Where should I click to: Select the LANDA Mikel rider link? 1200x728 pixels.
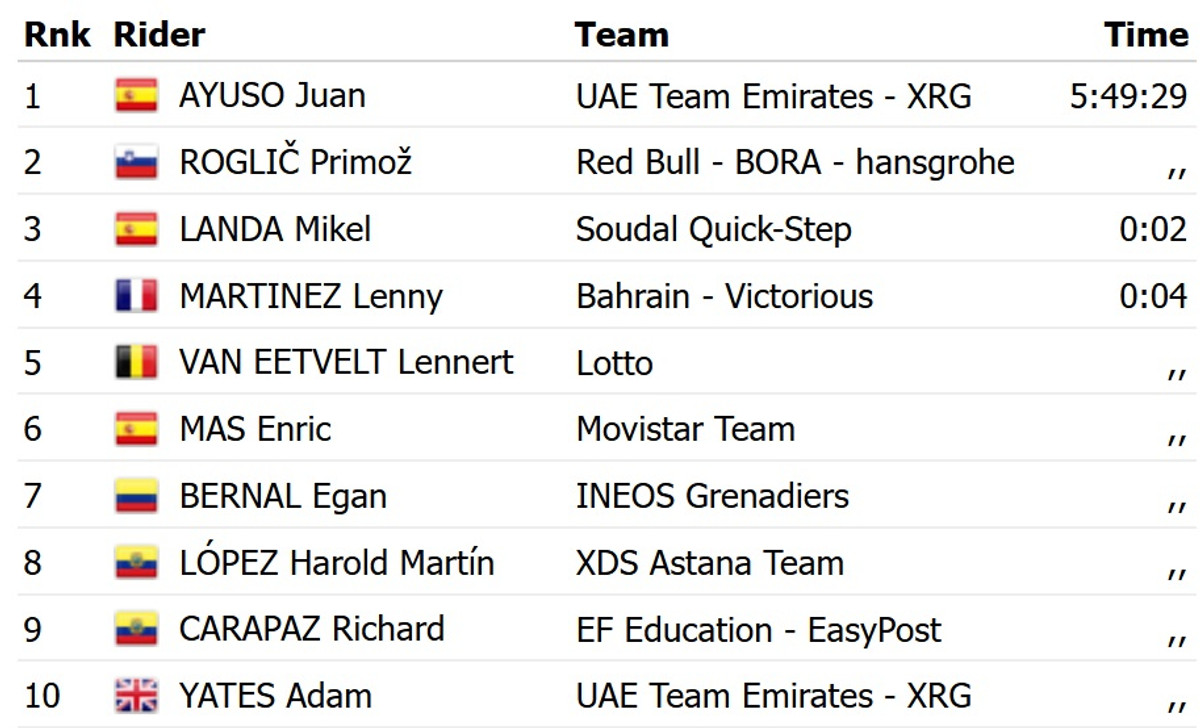[x=275, y=229]
